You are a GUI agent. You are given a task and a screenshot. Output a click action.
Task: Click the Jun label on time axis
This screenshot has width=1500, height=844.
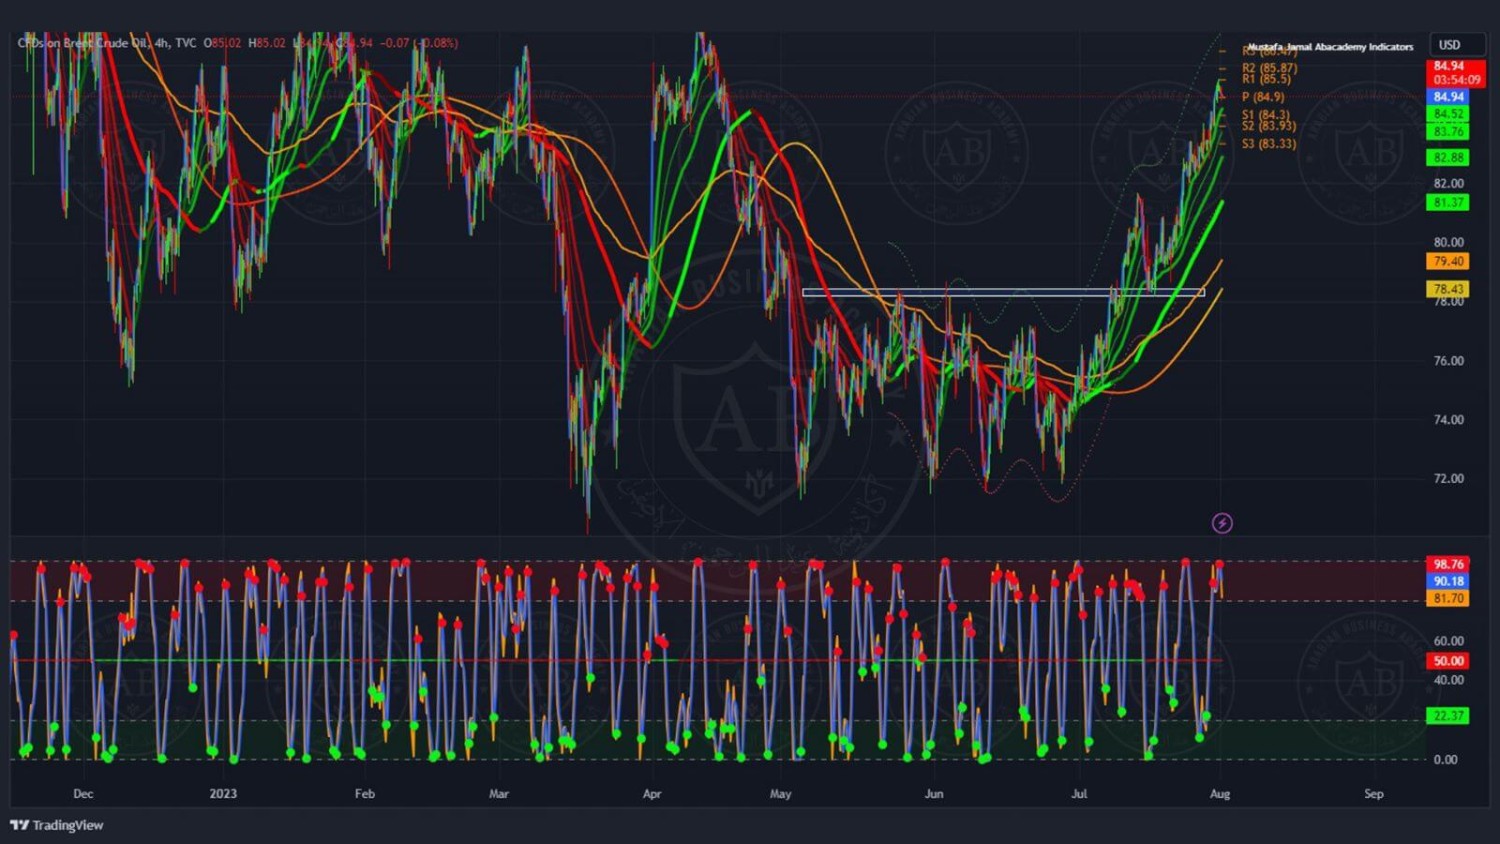pyautogui.click(x=934, y=794)
